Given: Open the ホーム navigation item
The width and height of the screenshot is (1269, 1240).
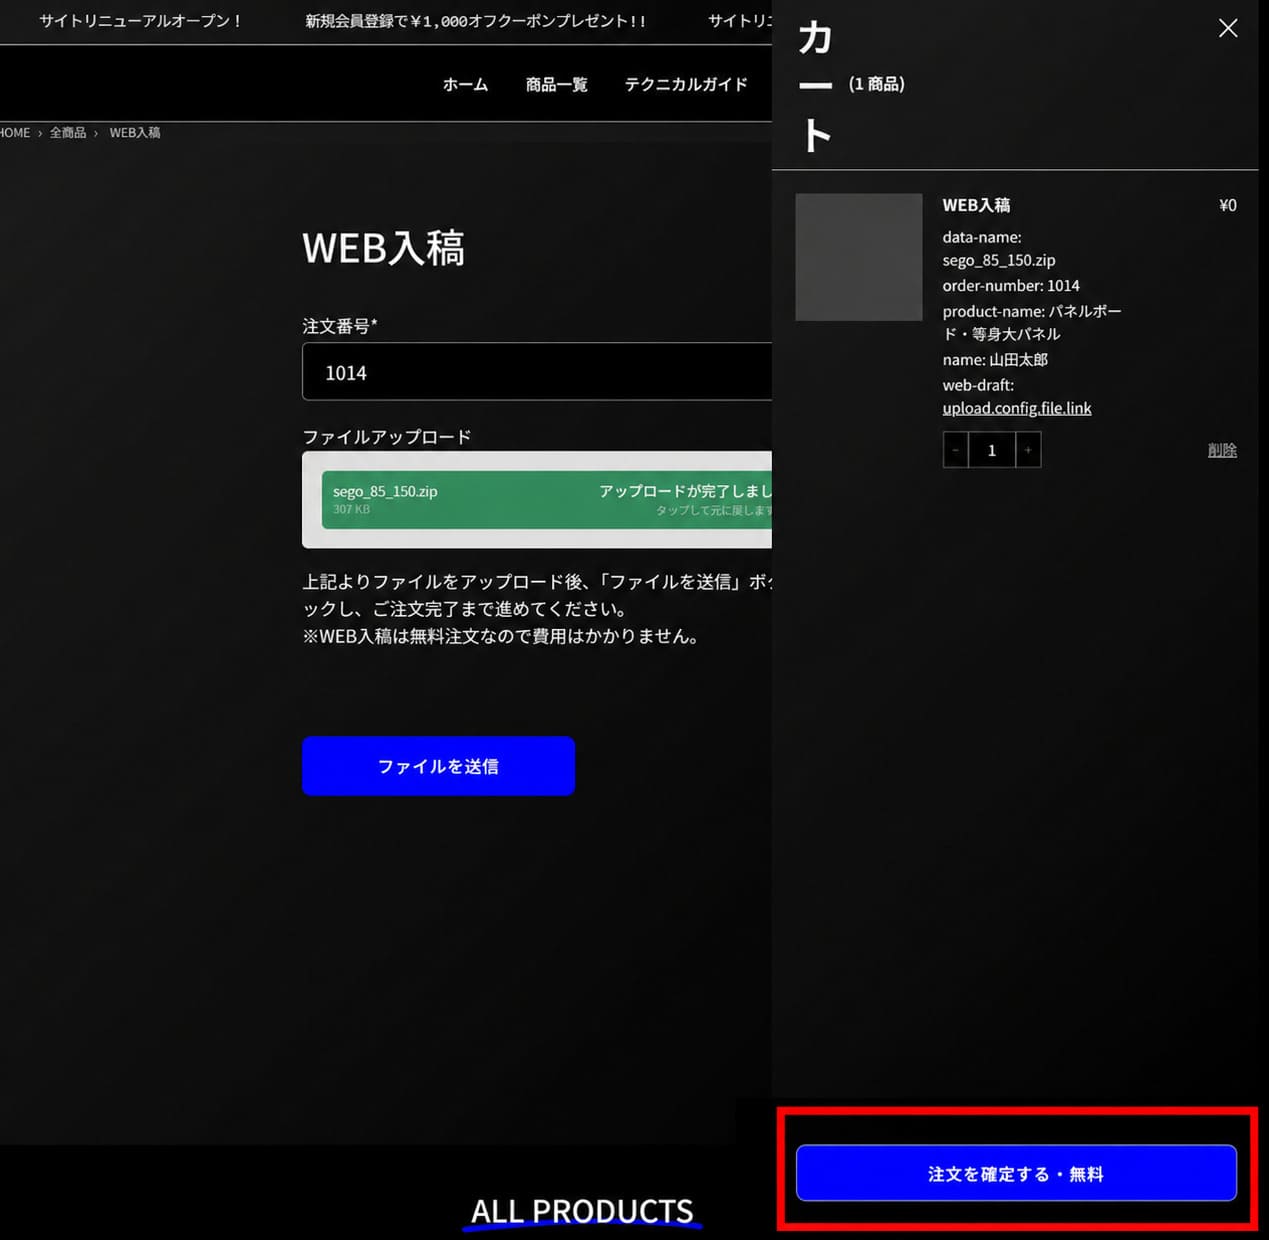Looking at the screenshot, I should coord(465,84).
